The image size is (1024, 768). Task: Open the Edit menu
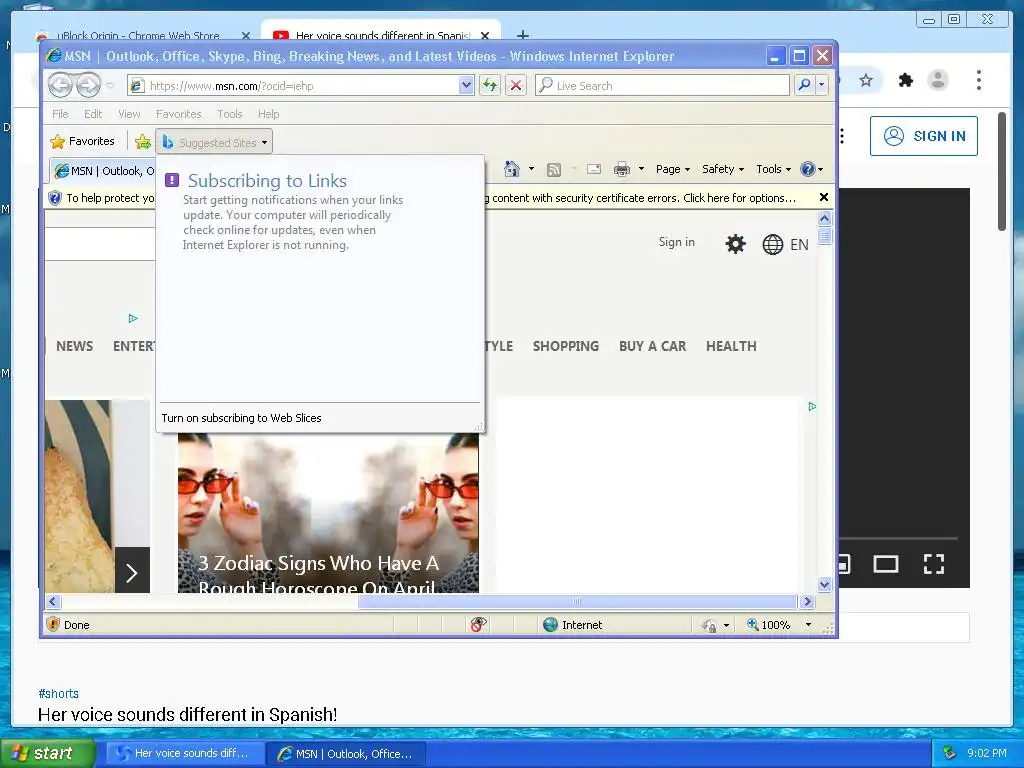[x=93, y=114]
